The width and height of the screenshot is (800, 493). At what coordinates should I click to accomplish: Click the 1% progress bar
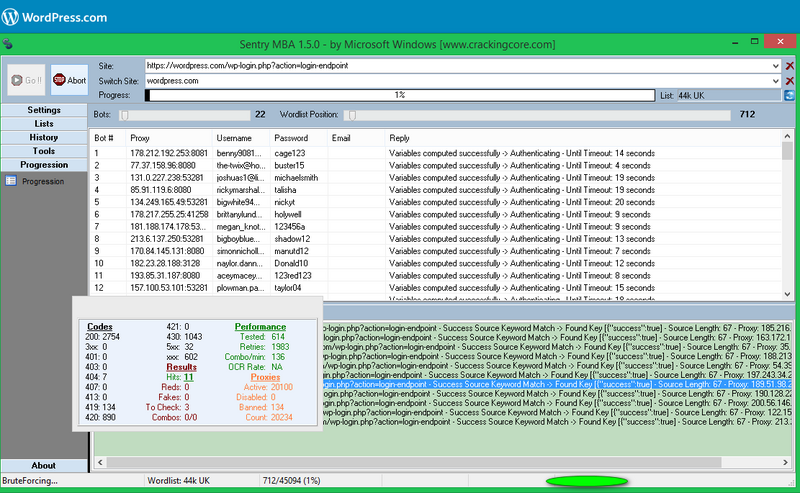click(x=400, y=95)
